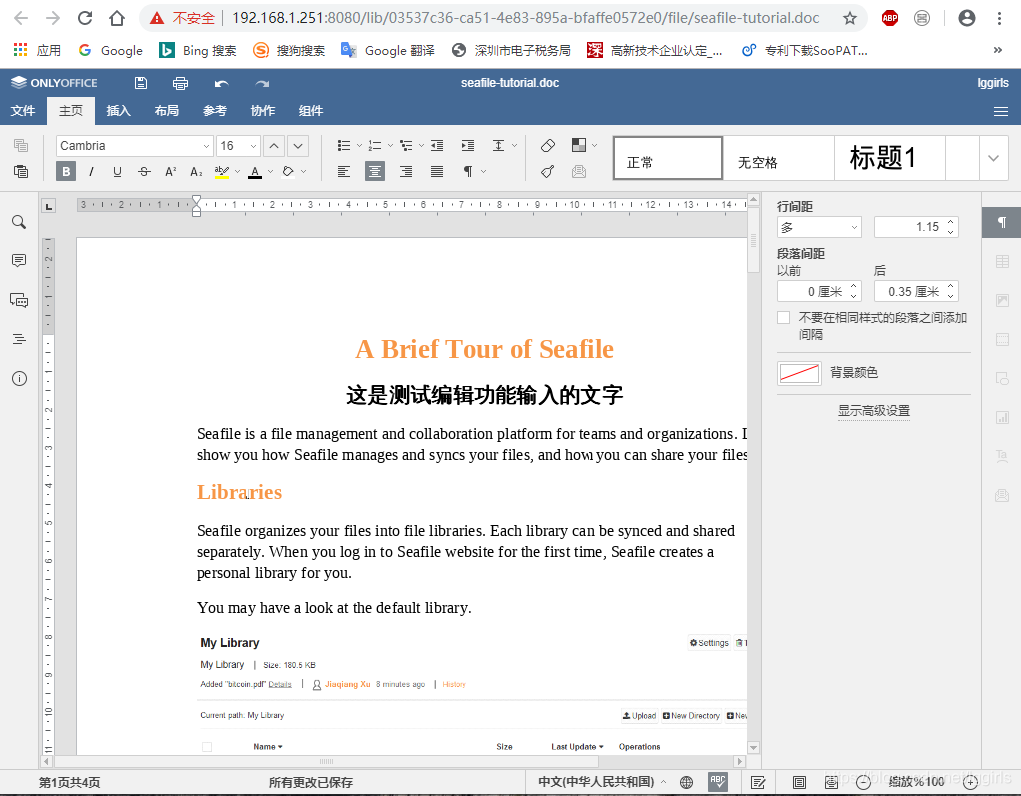The image size is (1021, 796).
Task: Toggle underline formatting
Action: (117, 171)
